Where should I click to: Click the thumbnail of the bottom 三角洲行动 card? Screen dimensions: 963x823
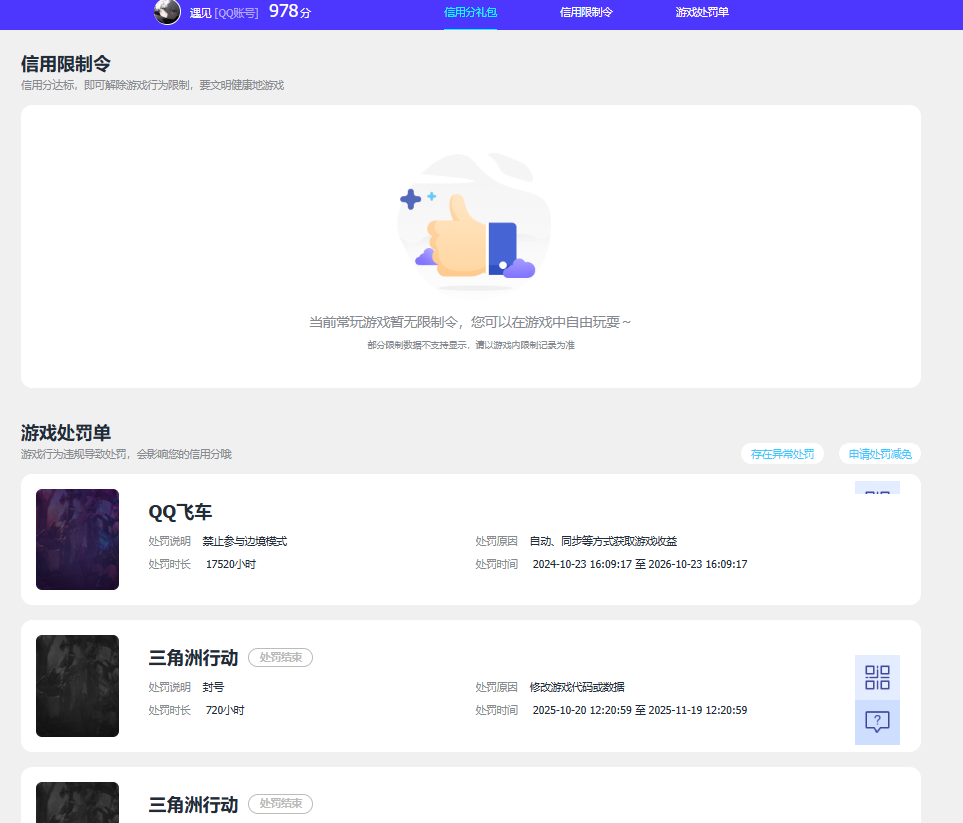coord(77,802)
